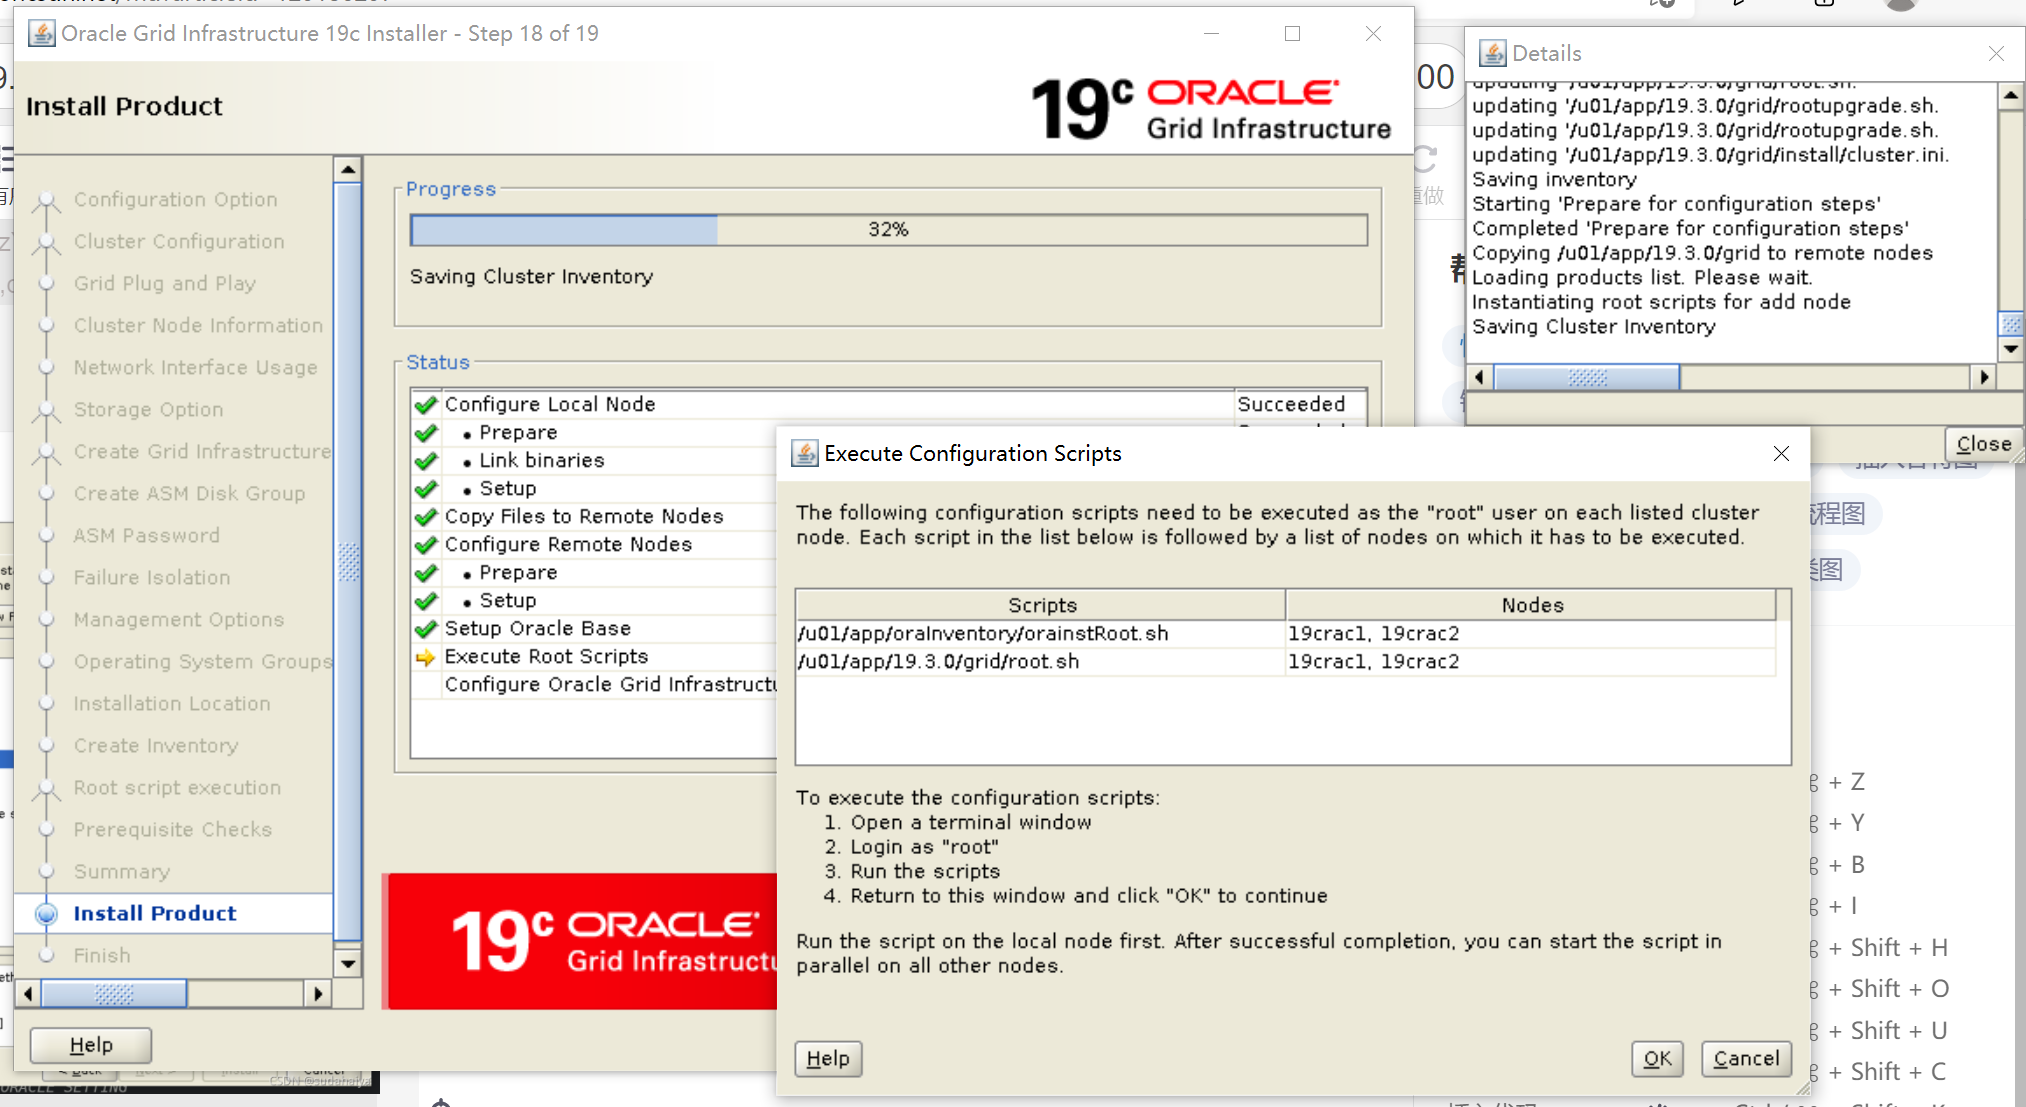Image resolution: width=2026 pixels, height=1107 pixels.
Task: Select the Root script execution step in sidebar
Action: point(178,787)
